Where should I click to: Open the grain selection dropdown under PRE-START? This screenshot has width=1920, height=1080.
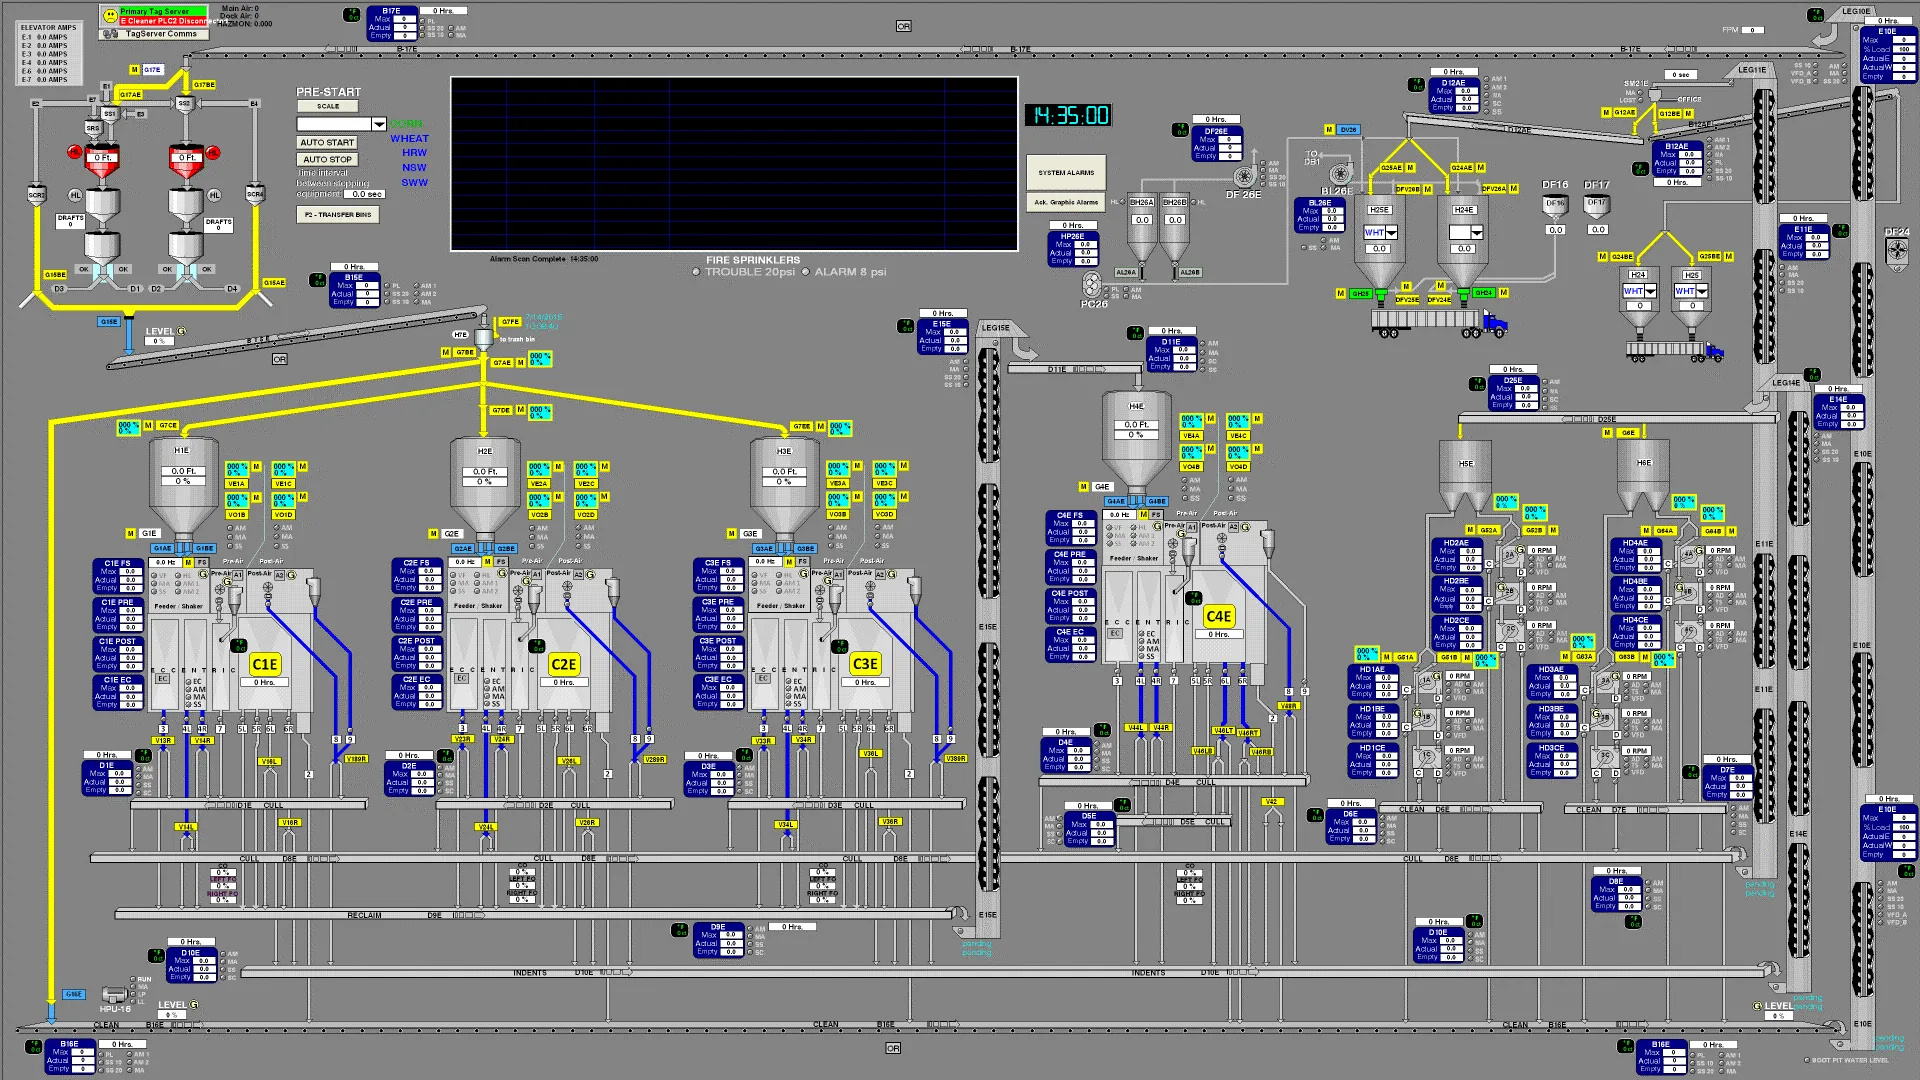pyautogui.click(x=379, y=124)
